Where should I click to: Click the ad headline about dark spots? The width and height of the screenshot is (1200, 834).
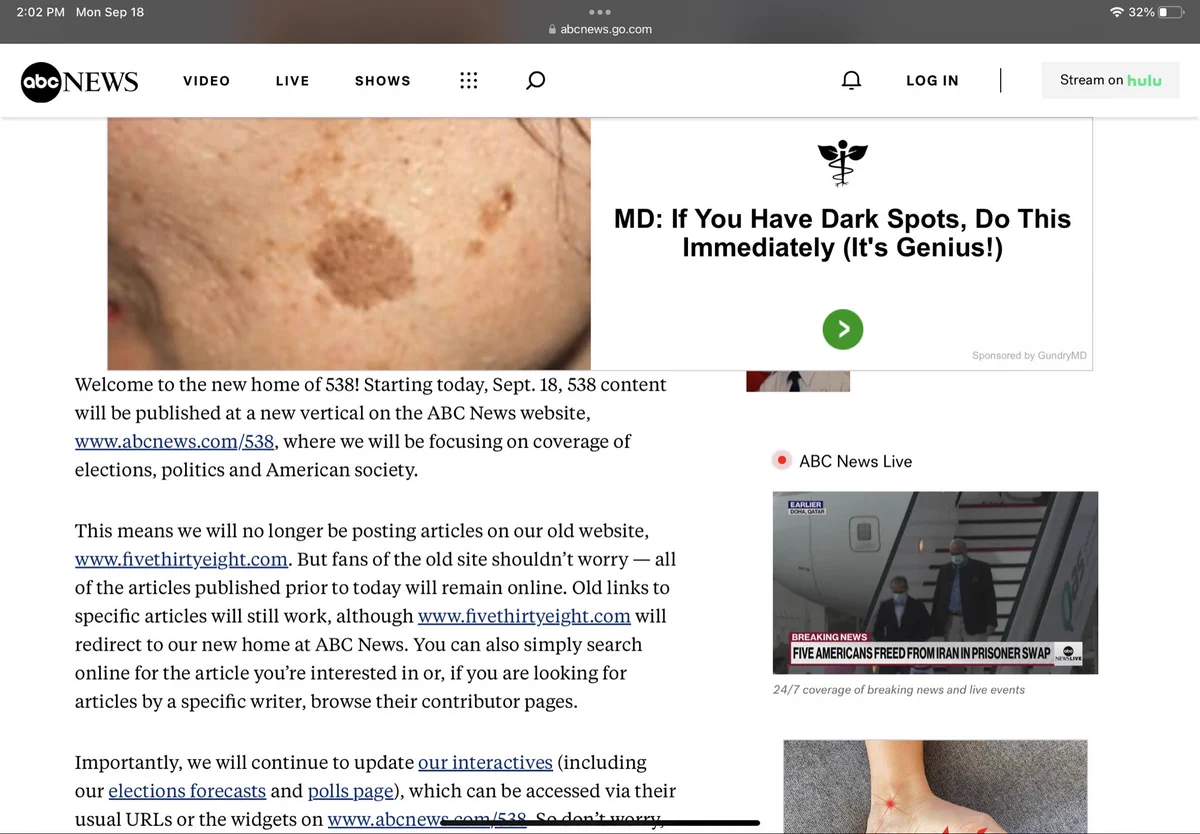(x=842, y=233)
